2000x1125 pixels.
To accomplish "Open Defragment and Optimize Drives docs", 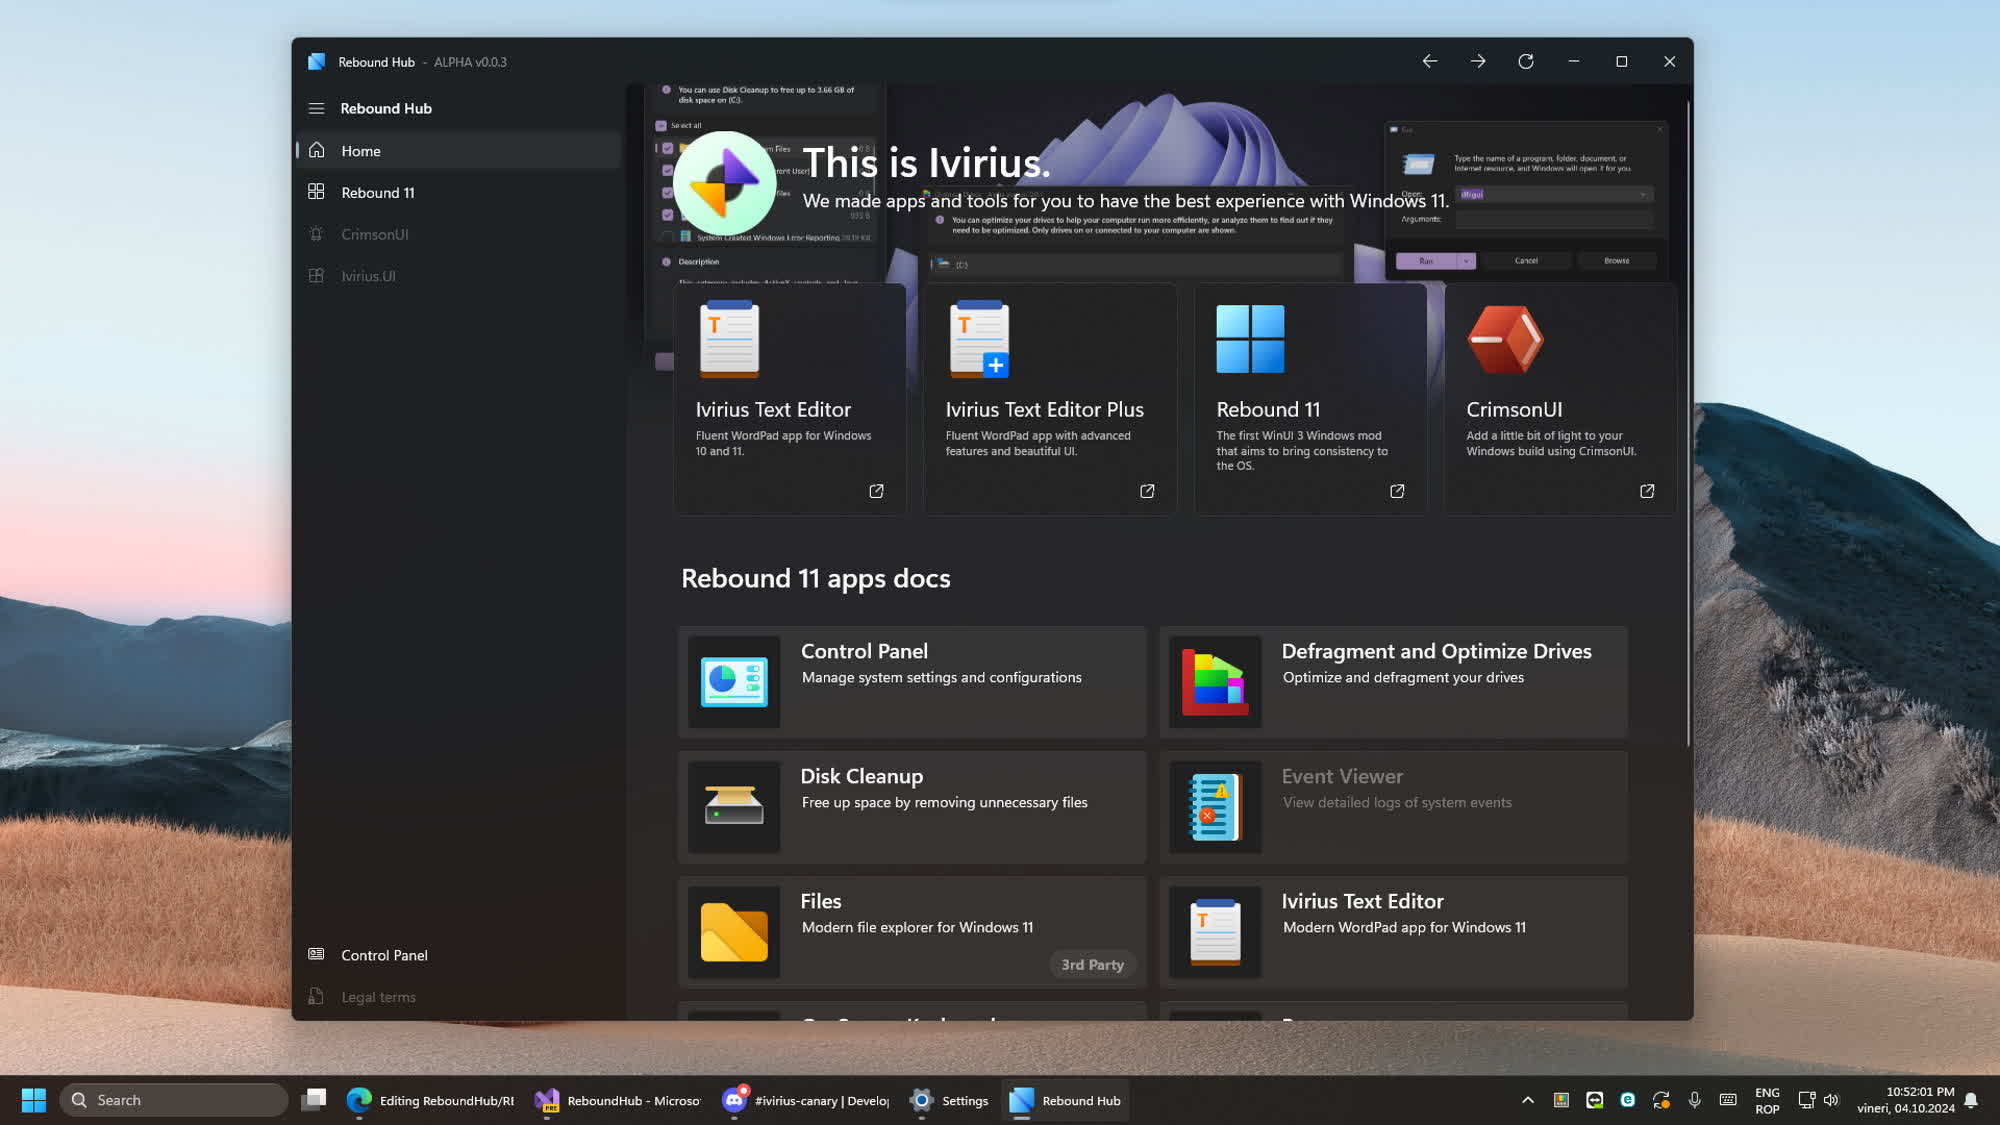I will [x=1393, y=682].
